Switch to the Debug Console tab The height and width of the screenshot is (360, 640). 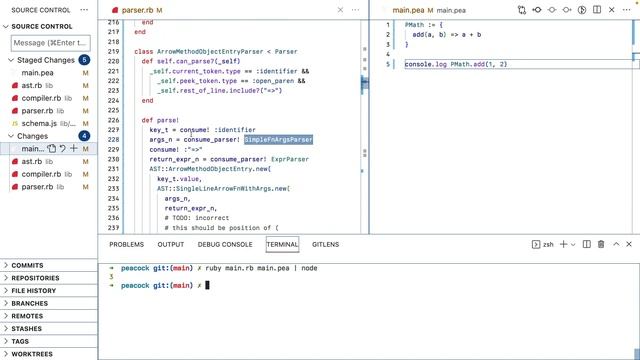pos(225,244)
